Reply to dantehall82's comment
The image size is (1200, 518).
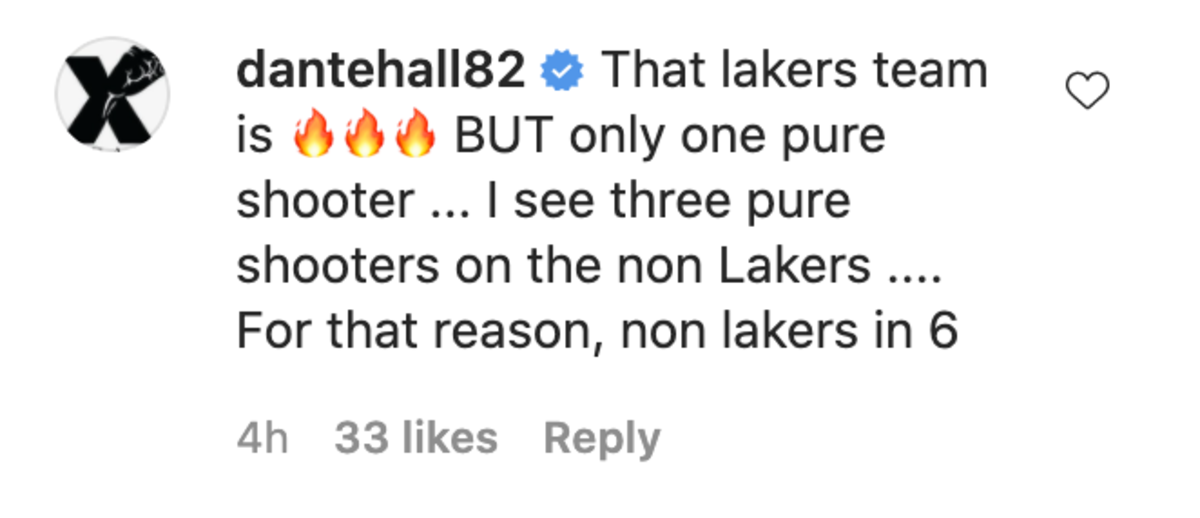(x=601, y=438)
